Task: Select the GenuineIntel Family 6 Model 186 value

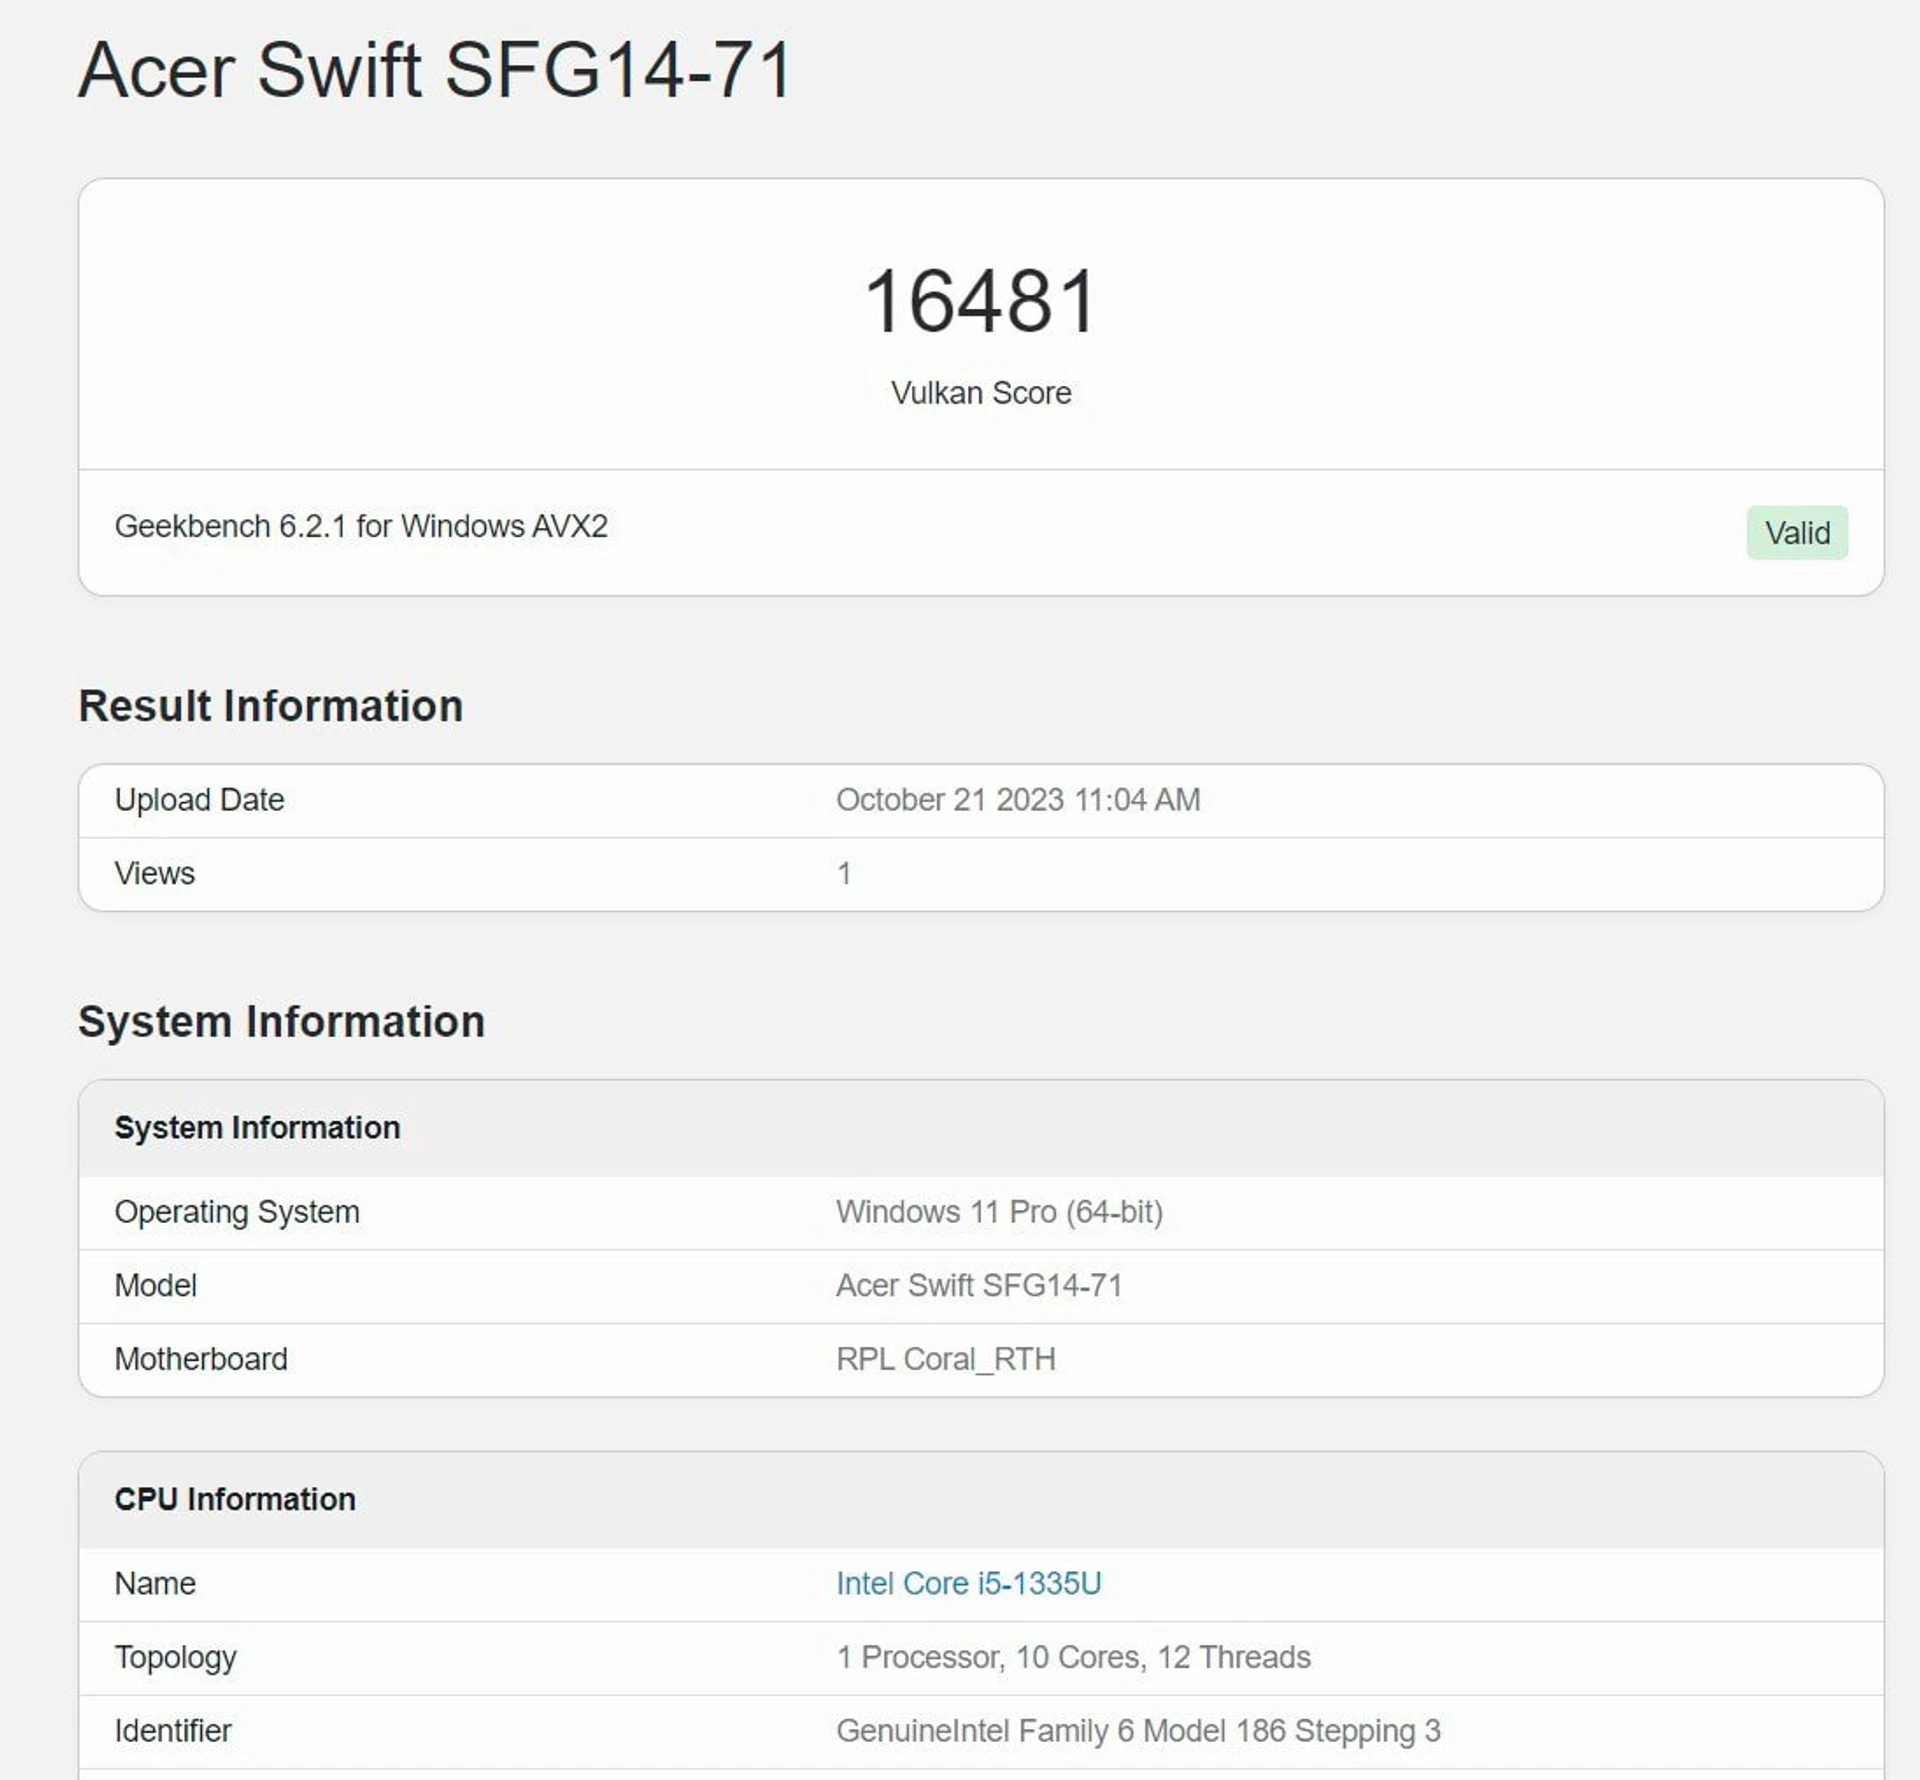Action: [x=1138, y=1731]
